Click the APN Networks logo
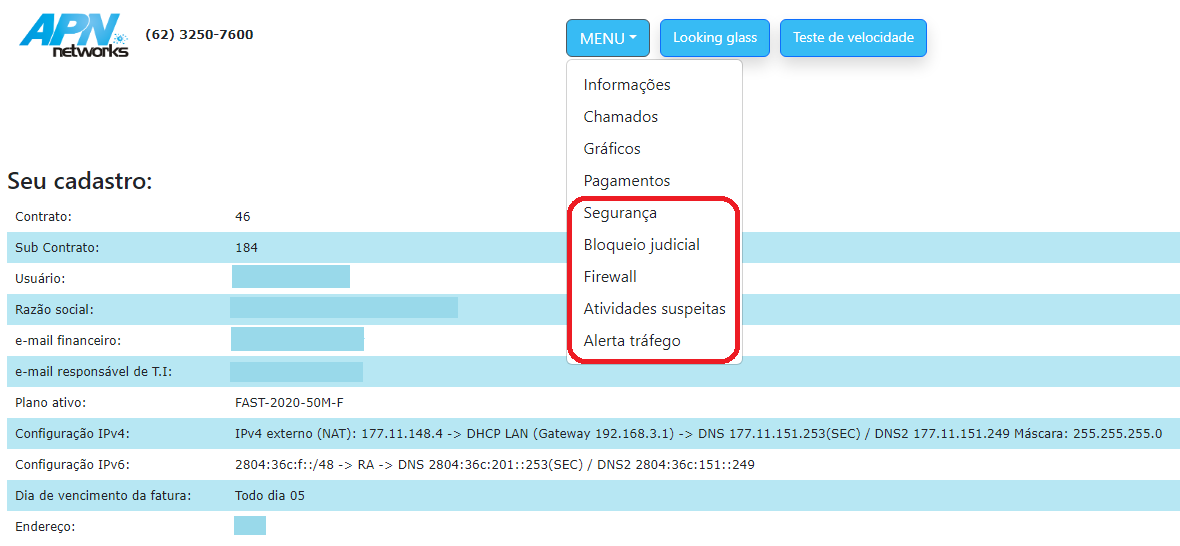 tap(75, 35)
